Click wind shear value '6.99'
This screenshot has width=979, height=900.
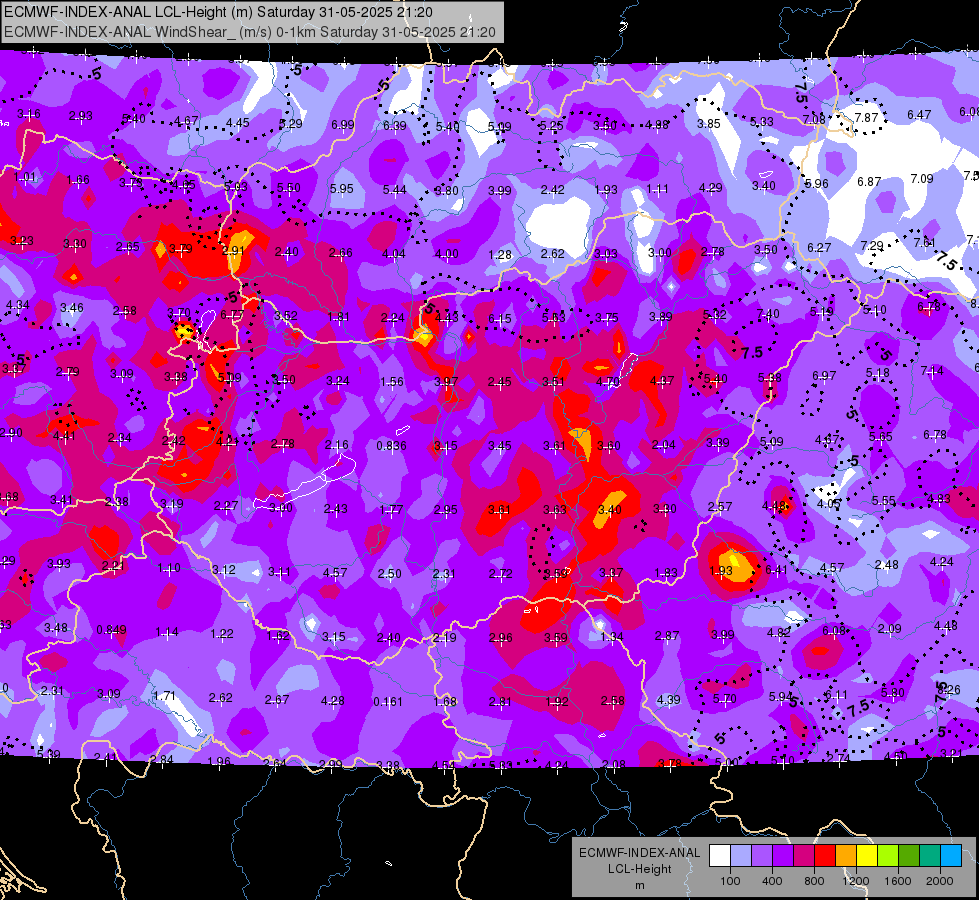click(343, 125)
